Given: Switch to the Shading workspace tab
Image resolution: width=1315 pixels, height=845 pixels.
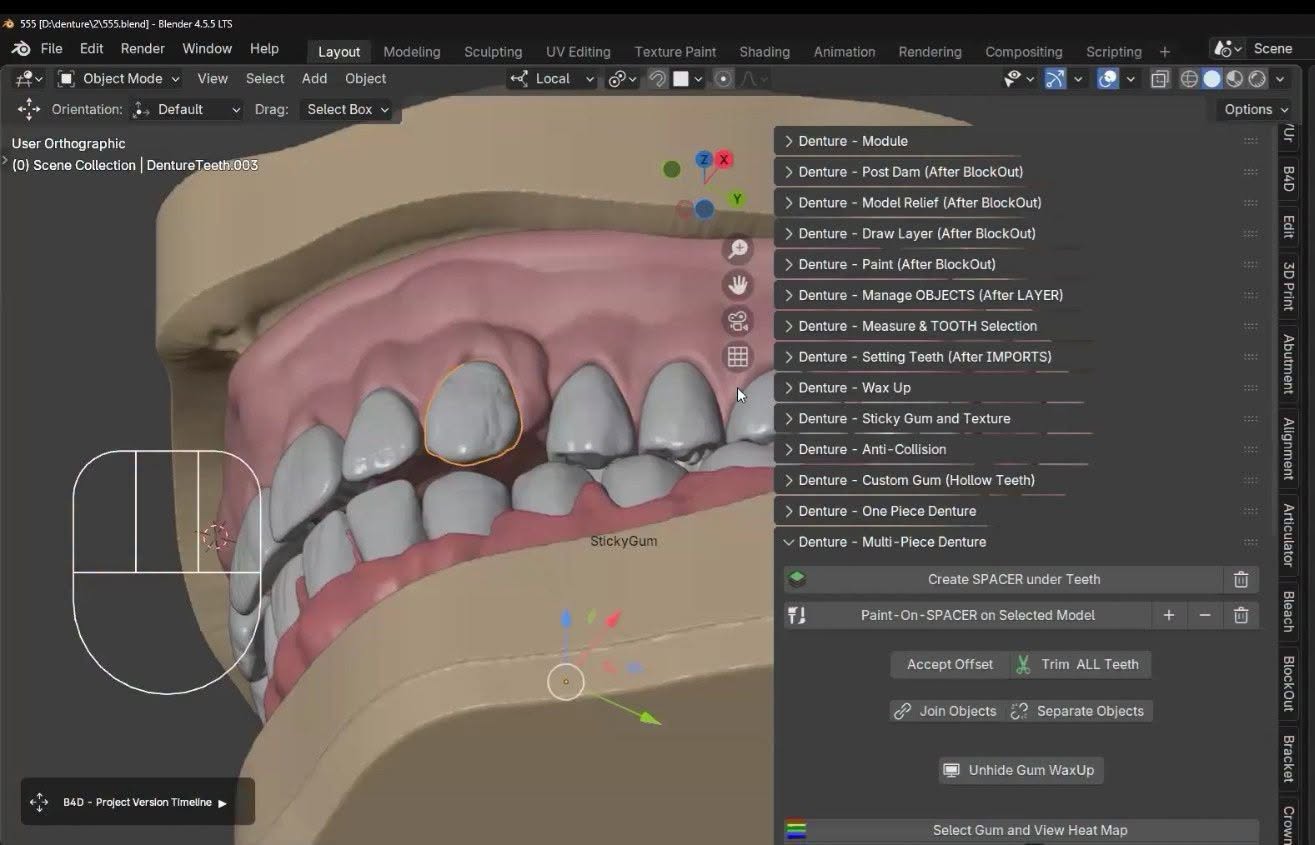Looking at the screenshot, I should pos(764,51).
